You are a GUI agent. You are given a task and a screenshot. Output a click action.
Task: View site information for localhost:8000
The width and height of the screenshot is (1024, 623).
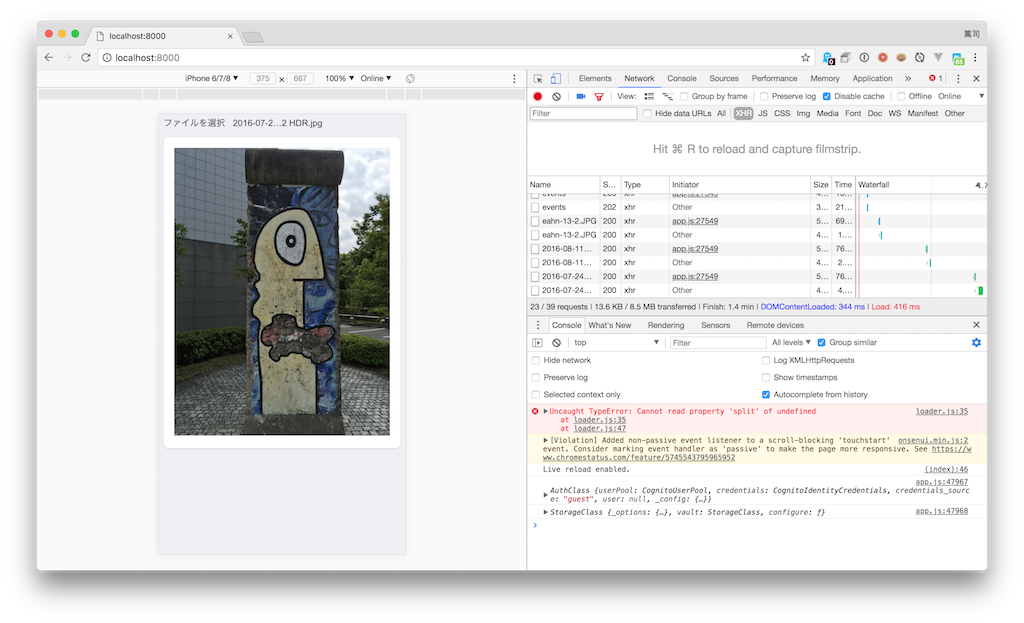pyautogui.click(x=107, y=57)
